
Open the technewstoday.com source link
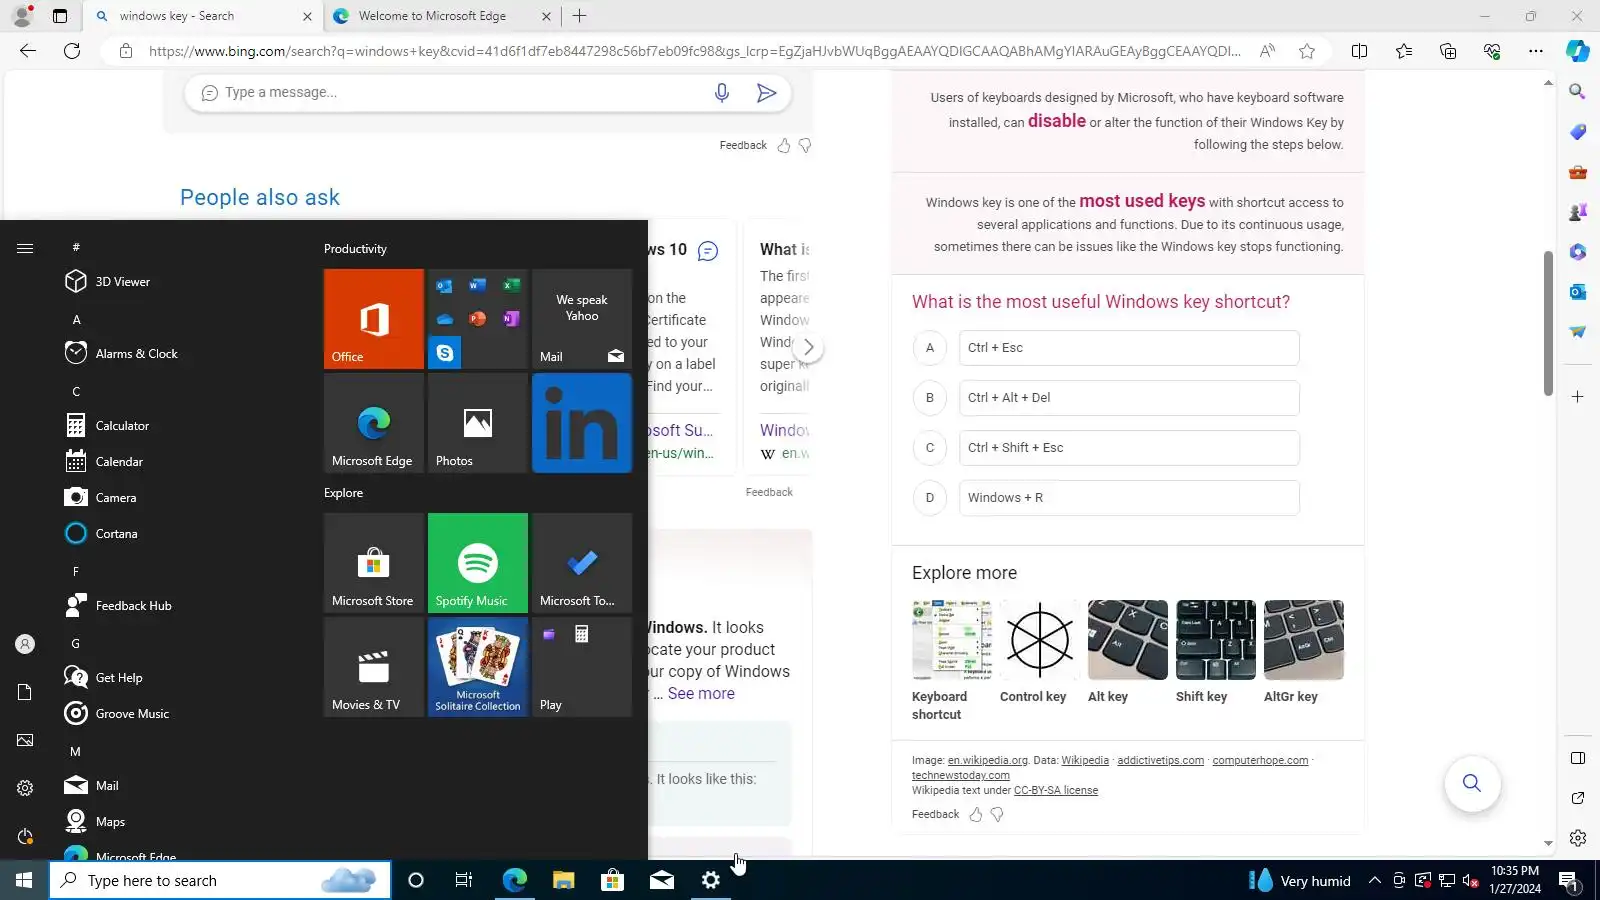pyautogui.click(x=961, y=776)
